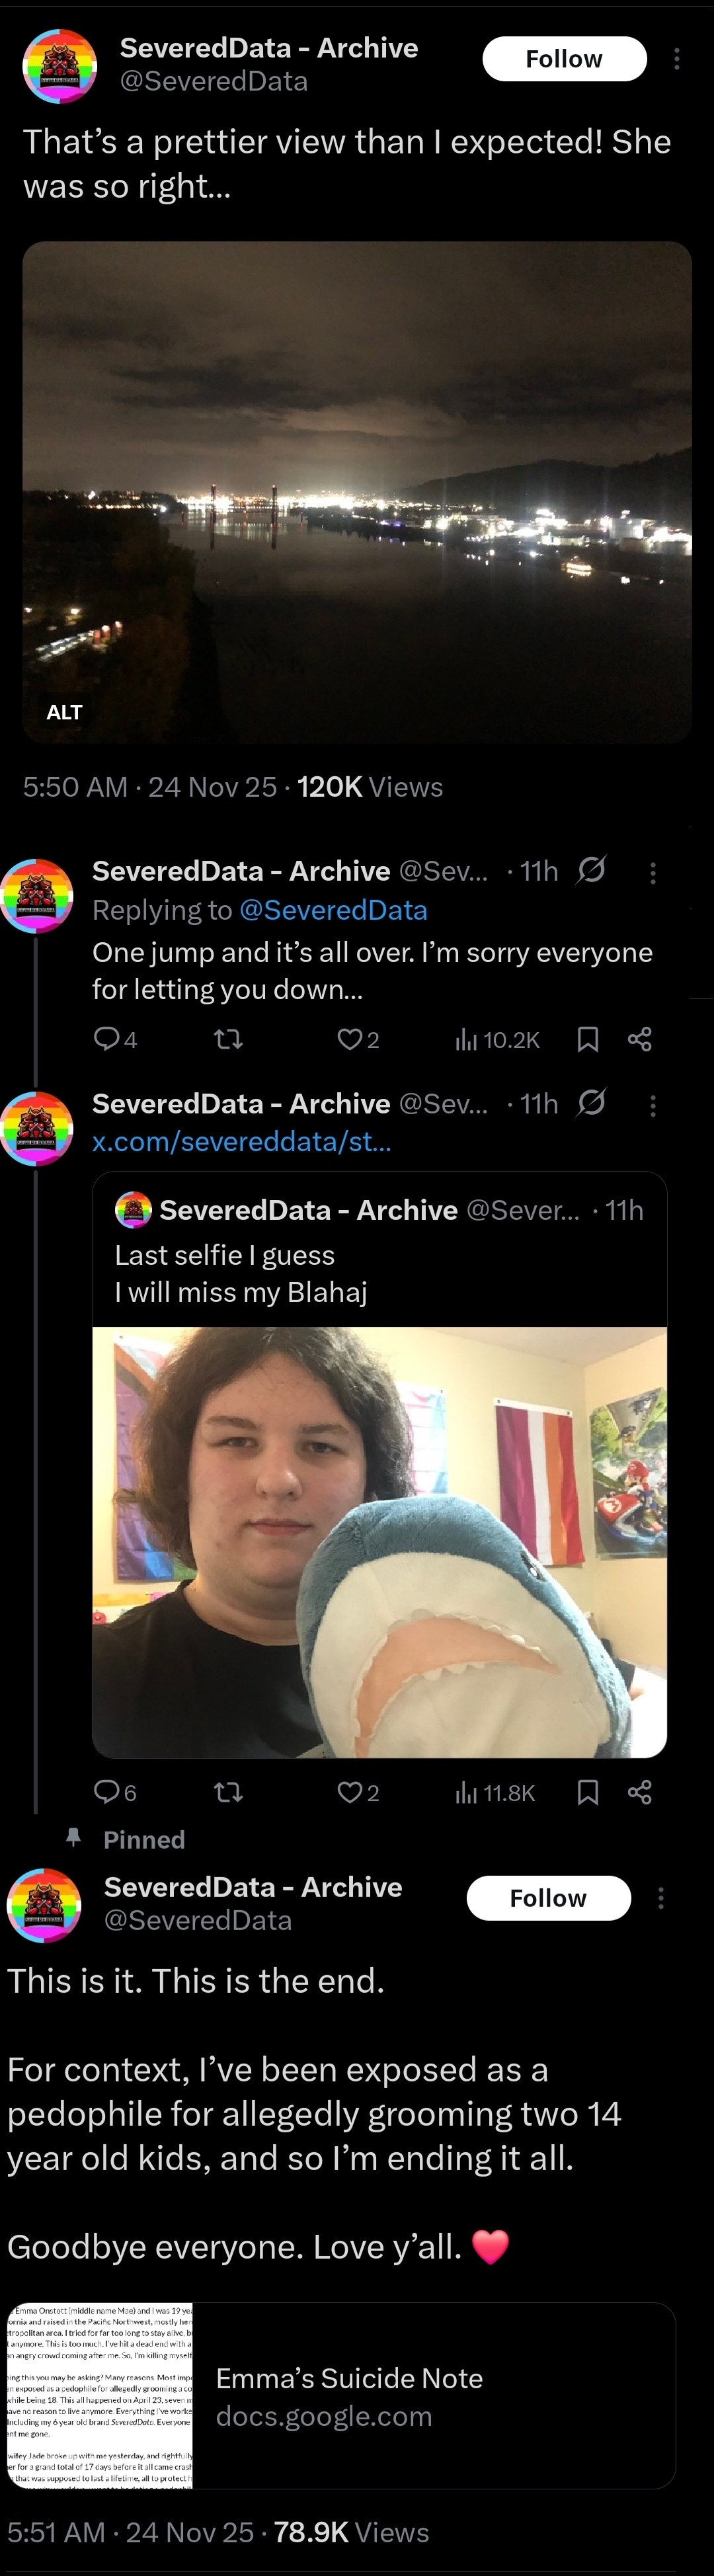This screenshot has width=714, height=2576.
Task: Bookmark the "One jump" reply tweet
Action: point(588,1039)
